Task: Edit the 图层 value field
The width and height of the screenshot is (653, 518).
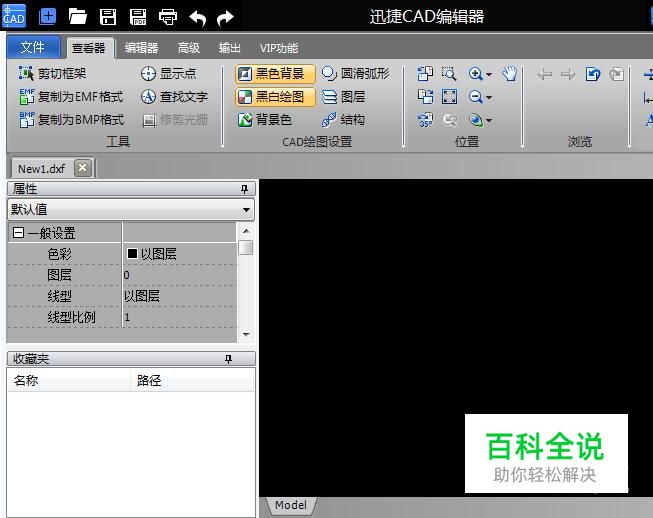Action: [x=179, y=275]
